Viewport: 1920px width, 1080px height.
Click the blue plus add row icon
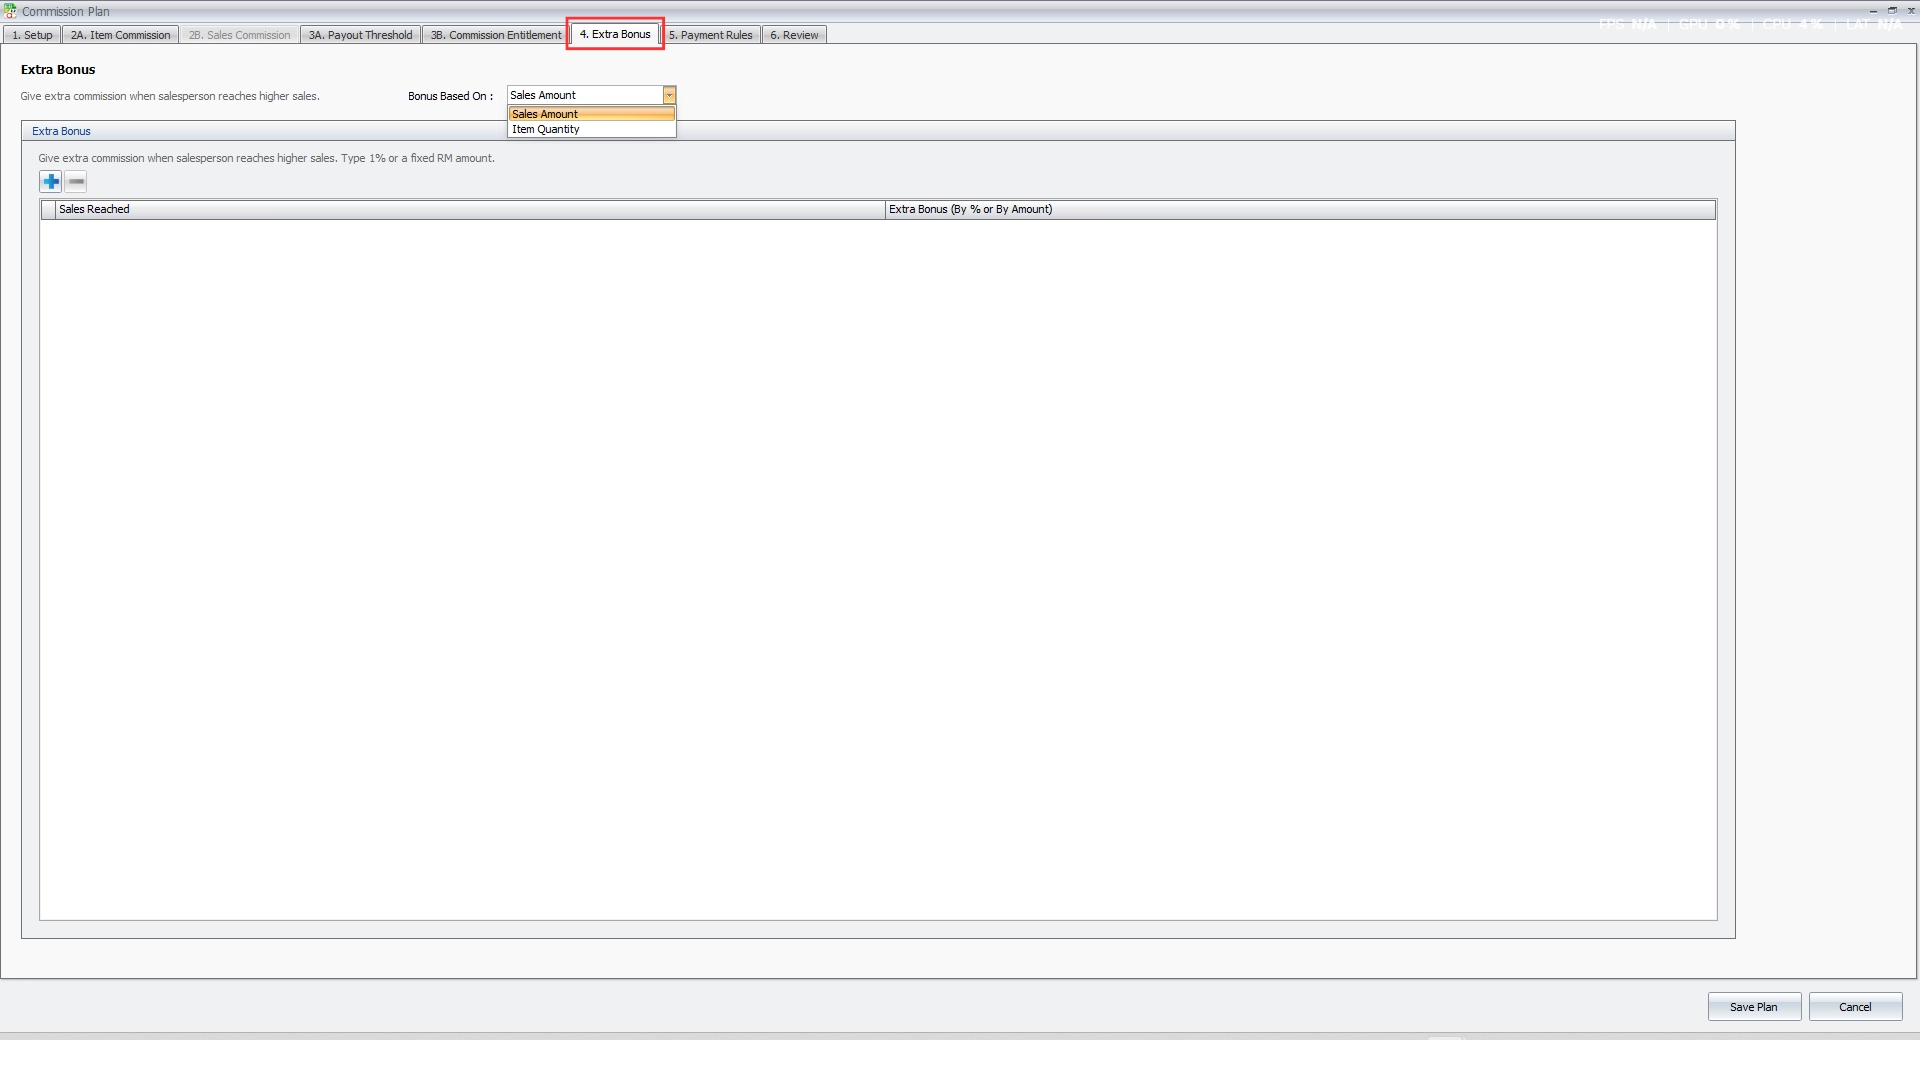pyautogui.click(x=51, y=181)
